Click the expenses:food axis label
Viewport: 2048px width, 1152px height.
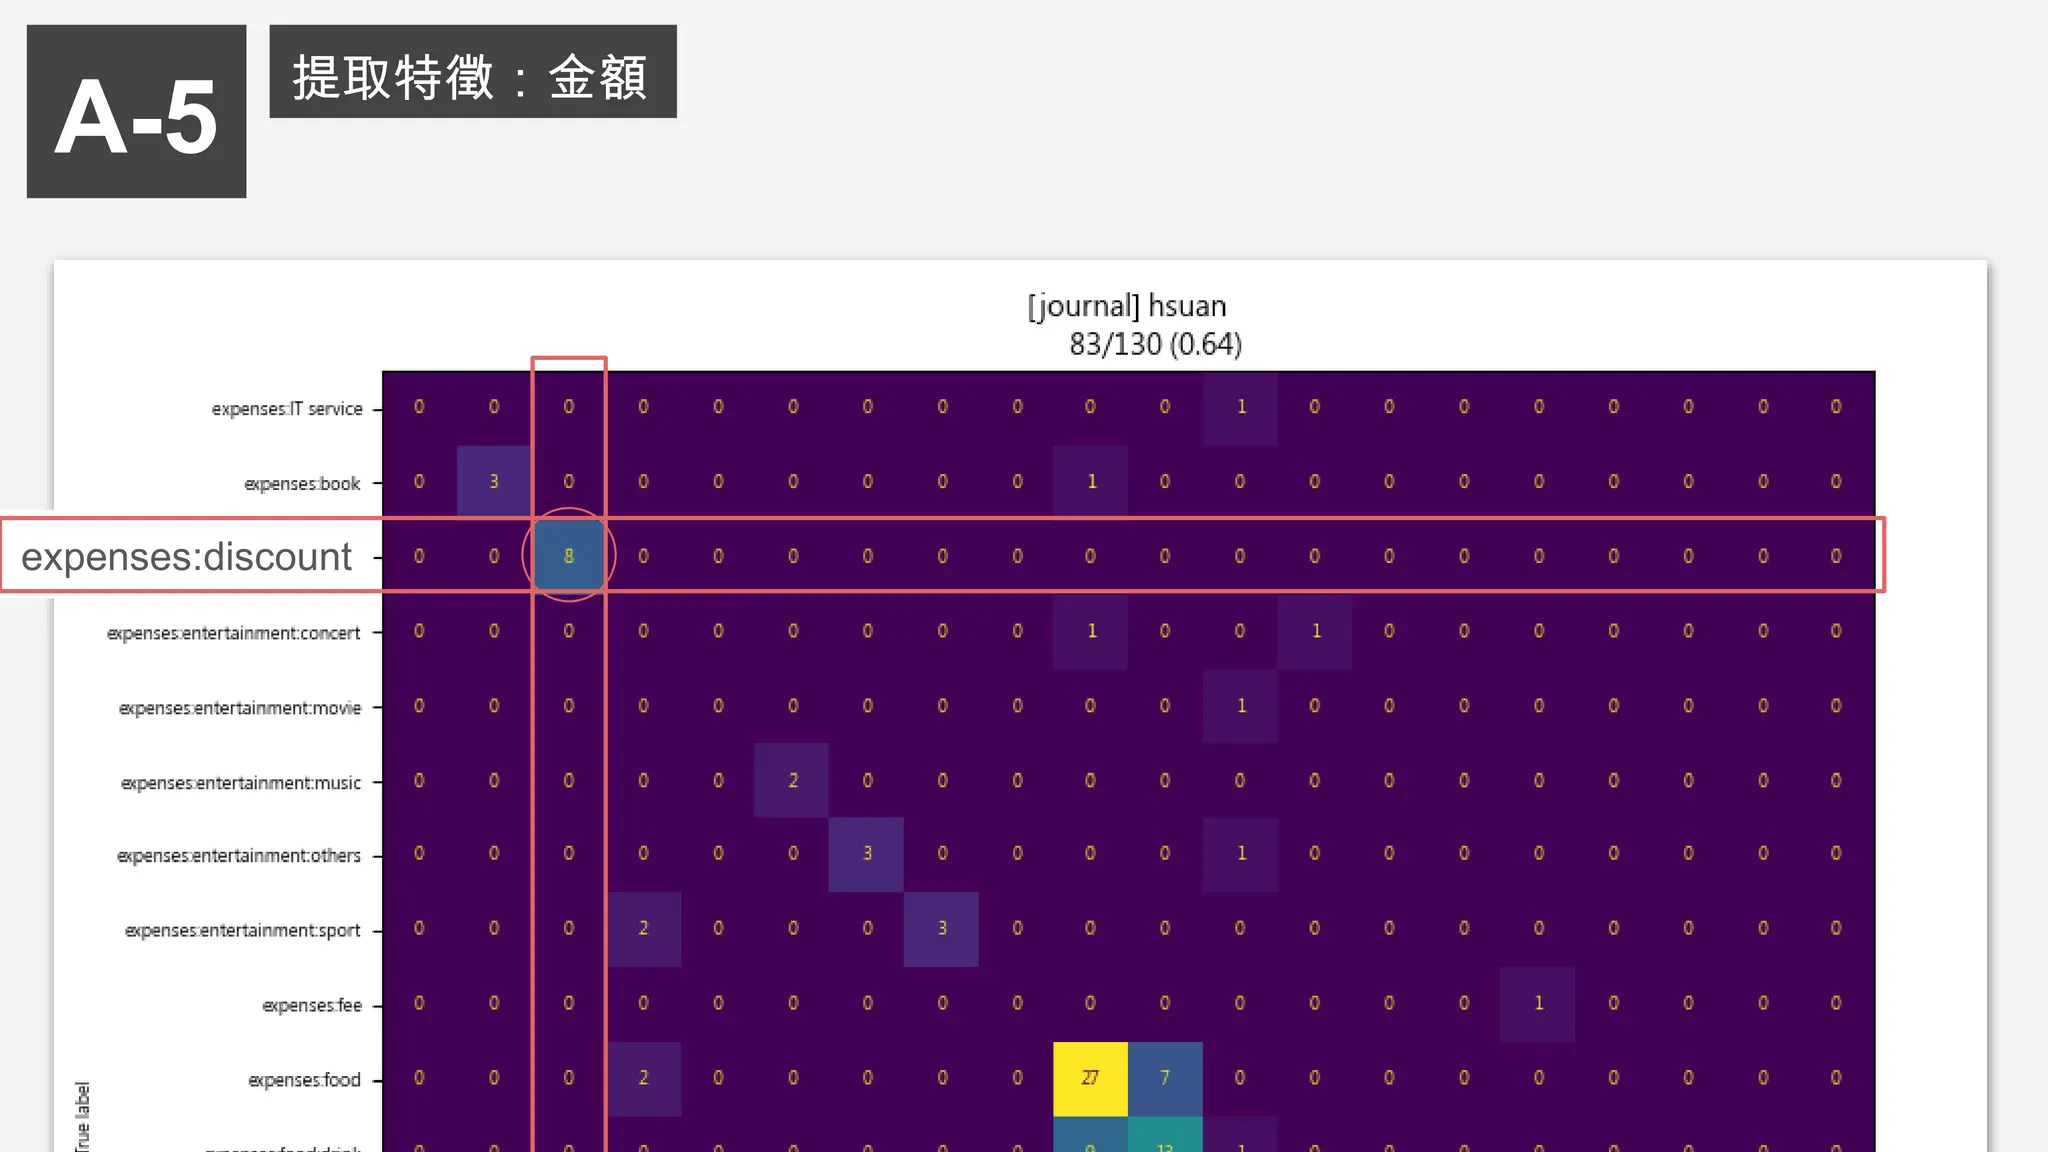[304, 1080]
